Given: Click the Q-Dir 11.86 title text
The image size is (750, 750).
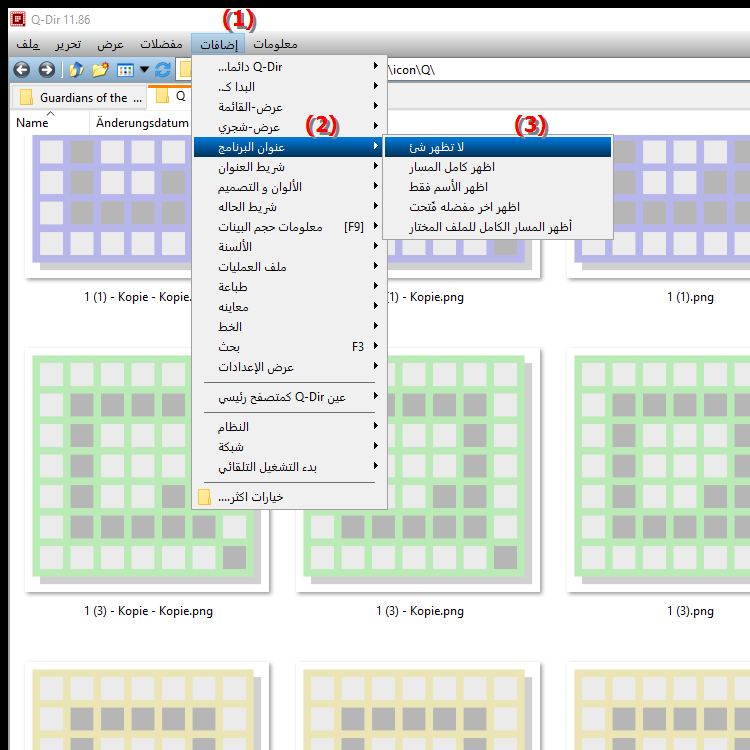Looking at the screenshot, I should point(60,20).
